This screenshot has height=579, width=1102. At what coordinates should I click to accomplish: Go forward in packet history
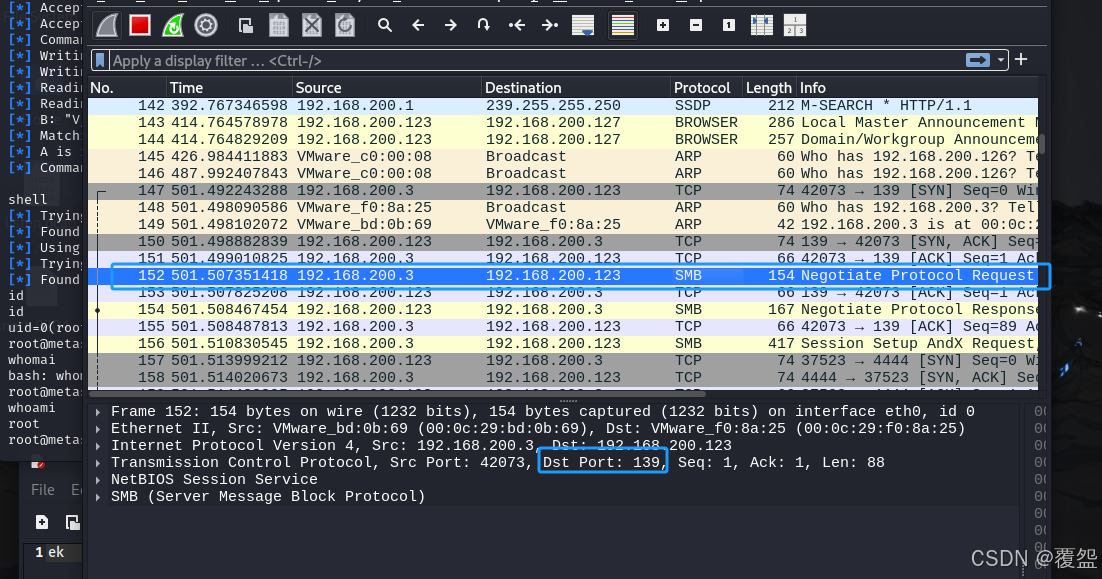click(450, 26)
